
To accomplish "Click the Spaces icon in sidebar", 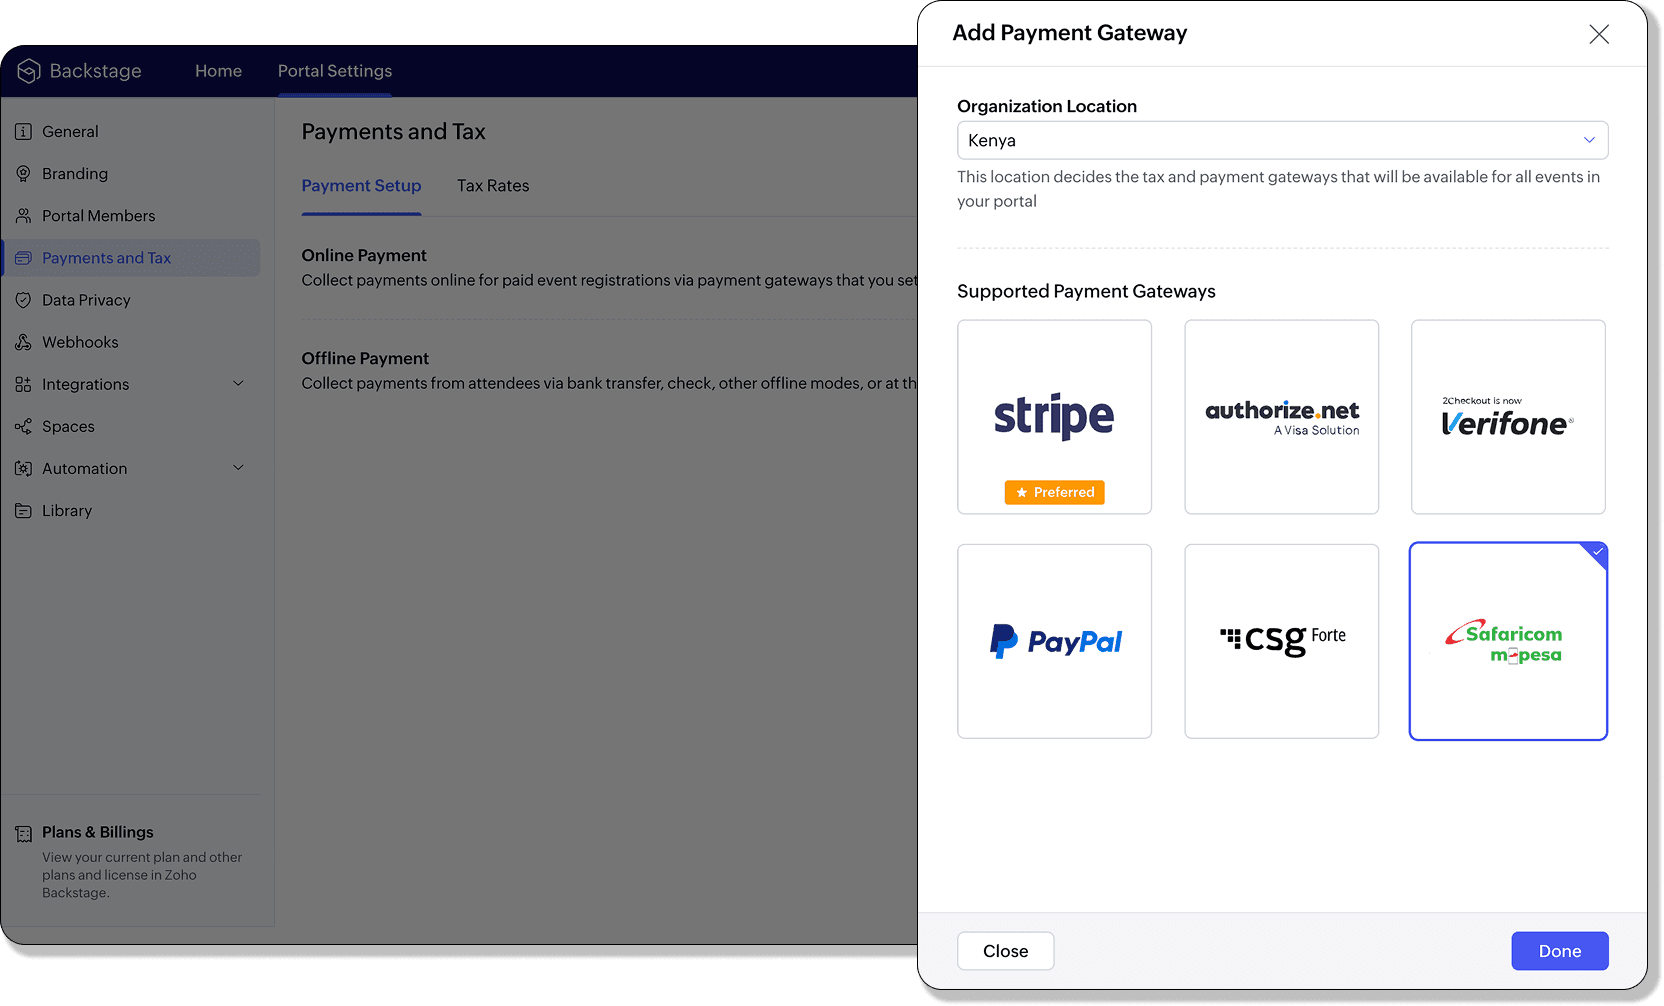I will tap(23, 426).
